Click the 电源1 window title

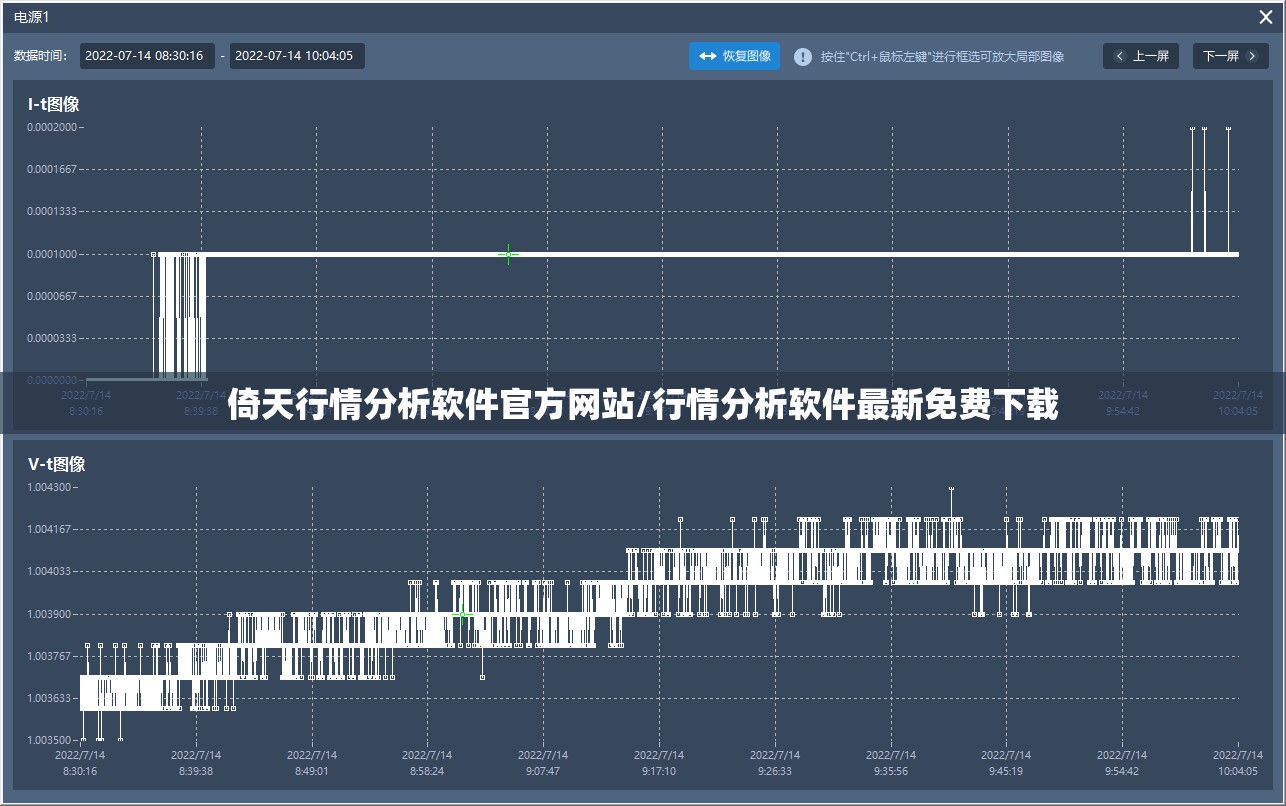(x=31, y=17)
